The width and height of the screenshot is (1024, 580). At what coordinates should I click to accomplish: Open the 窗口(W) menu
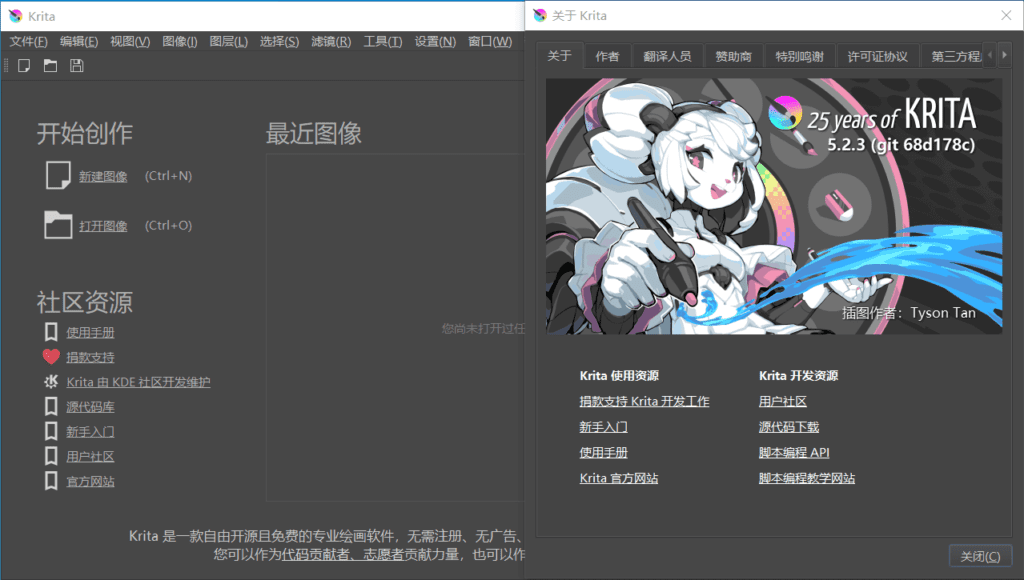coord(490,42)
